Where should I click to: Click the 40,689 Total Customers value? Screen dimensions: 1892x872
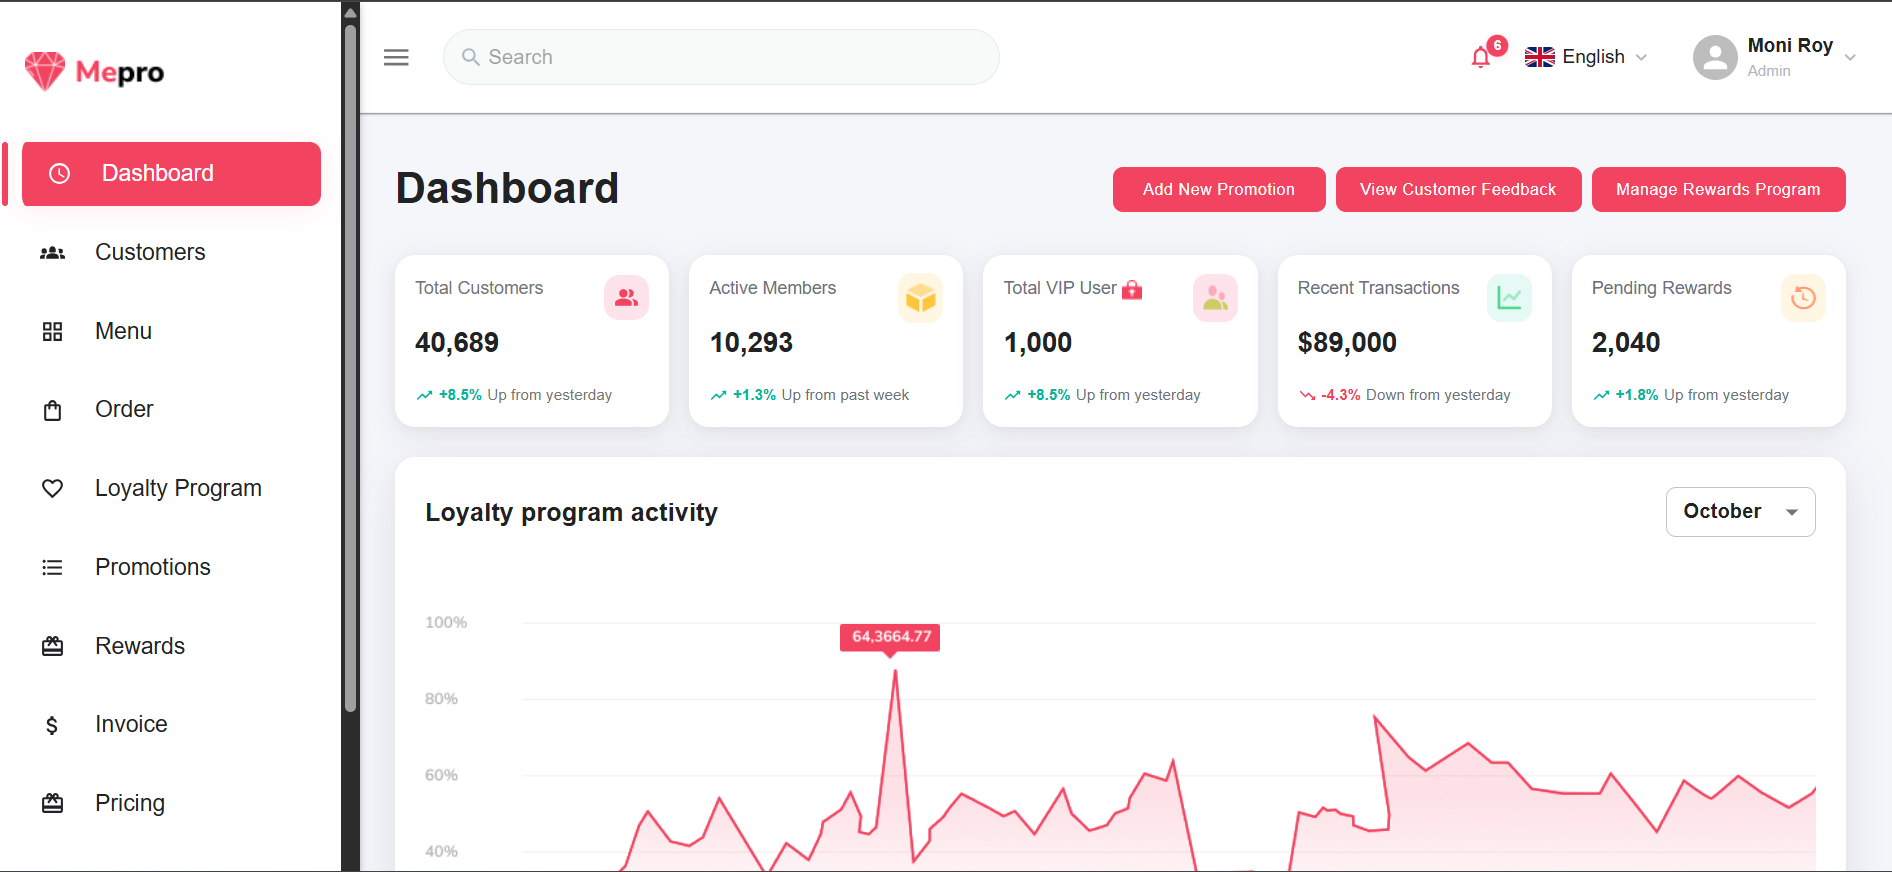point(457,343)
